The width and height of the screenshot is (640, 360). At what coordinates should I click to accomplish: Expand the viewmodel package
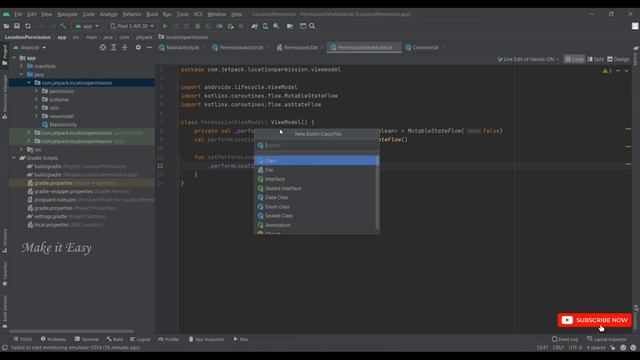[37, 116]
